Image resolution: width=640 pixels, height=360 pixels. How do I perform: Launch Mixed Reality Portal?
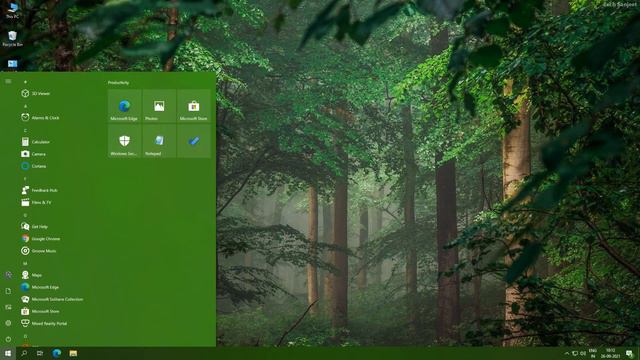point(59,323)
